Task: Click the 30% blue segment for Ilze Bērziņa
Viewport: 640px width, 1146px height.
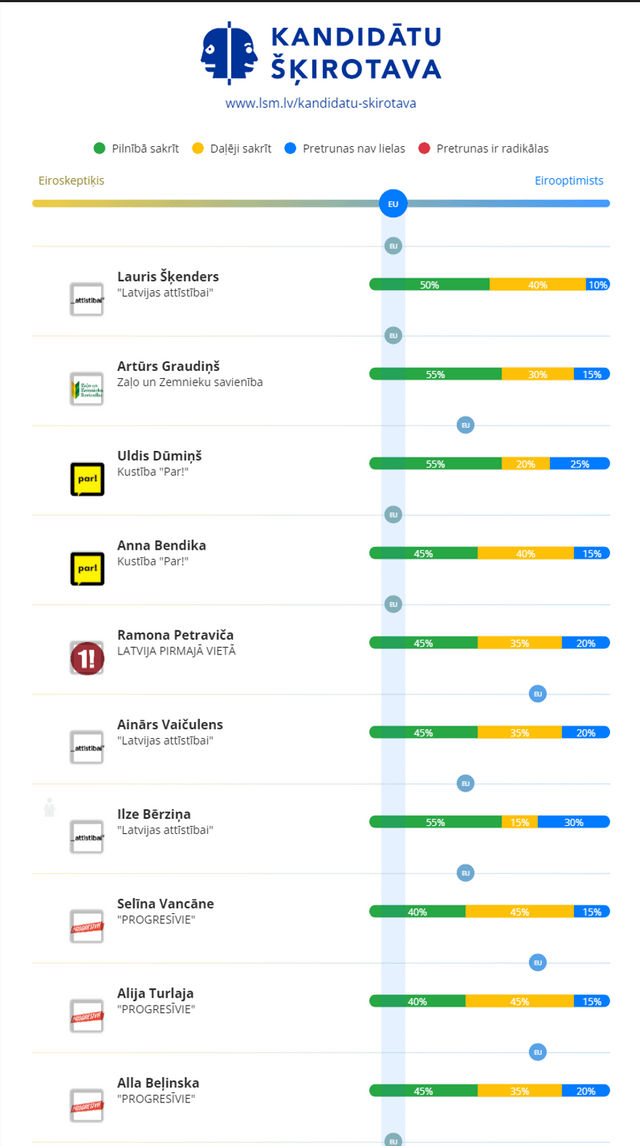Action: pos(573,822)
